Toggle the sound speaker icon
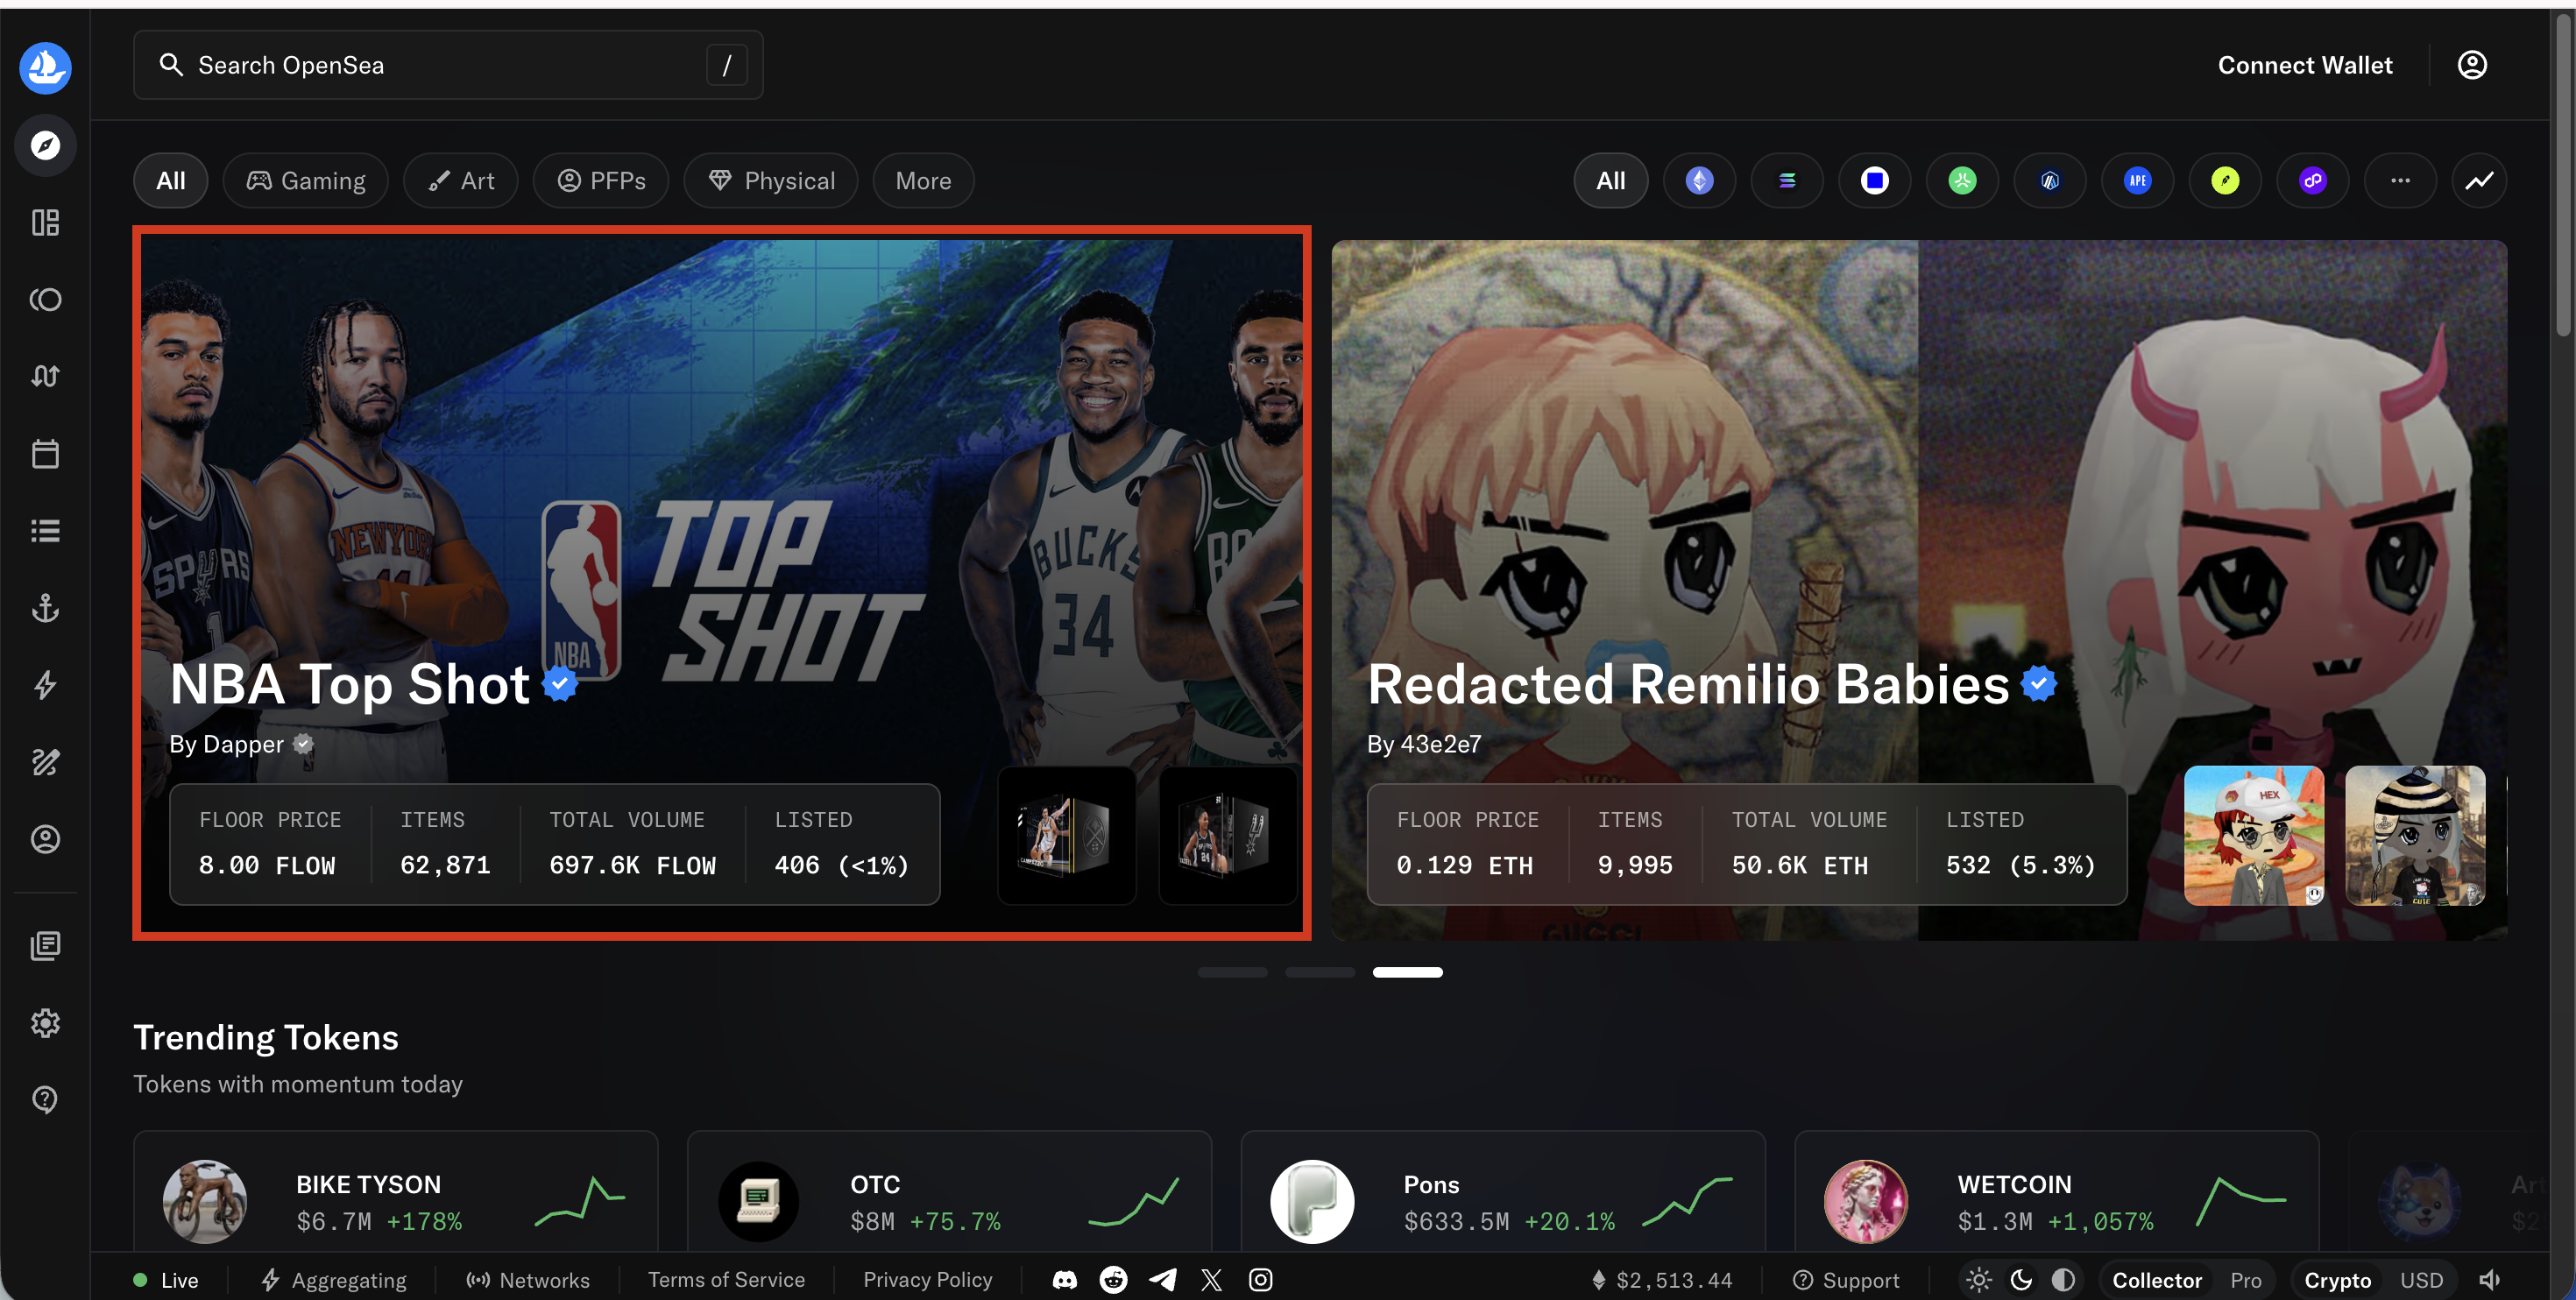This screenshot has width=2576, height=1300. [2489, 1280]
